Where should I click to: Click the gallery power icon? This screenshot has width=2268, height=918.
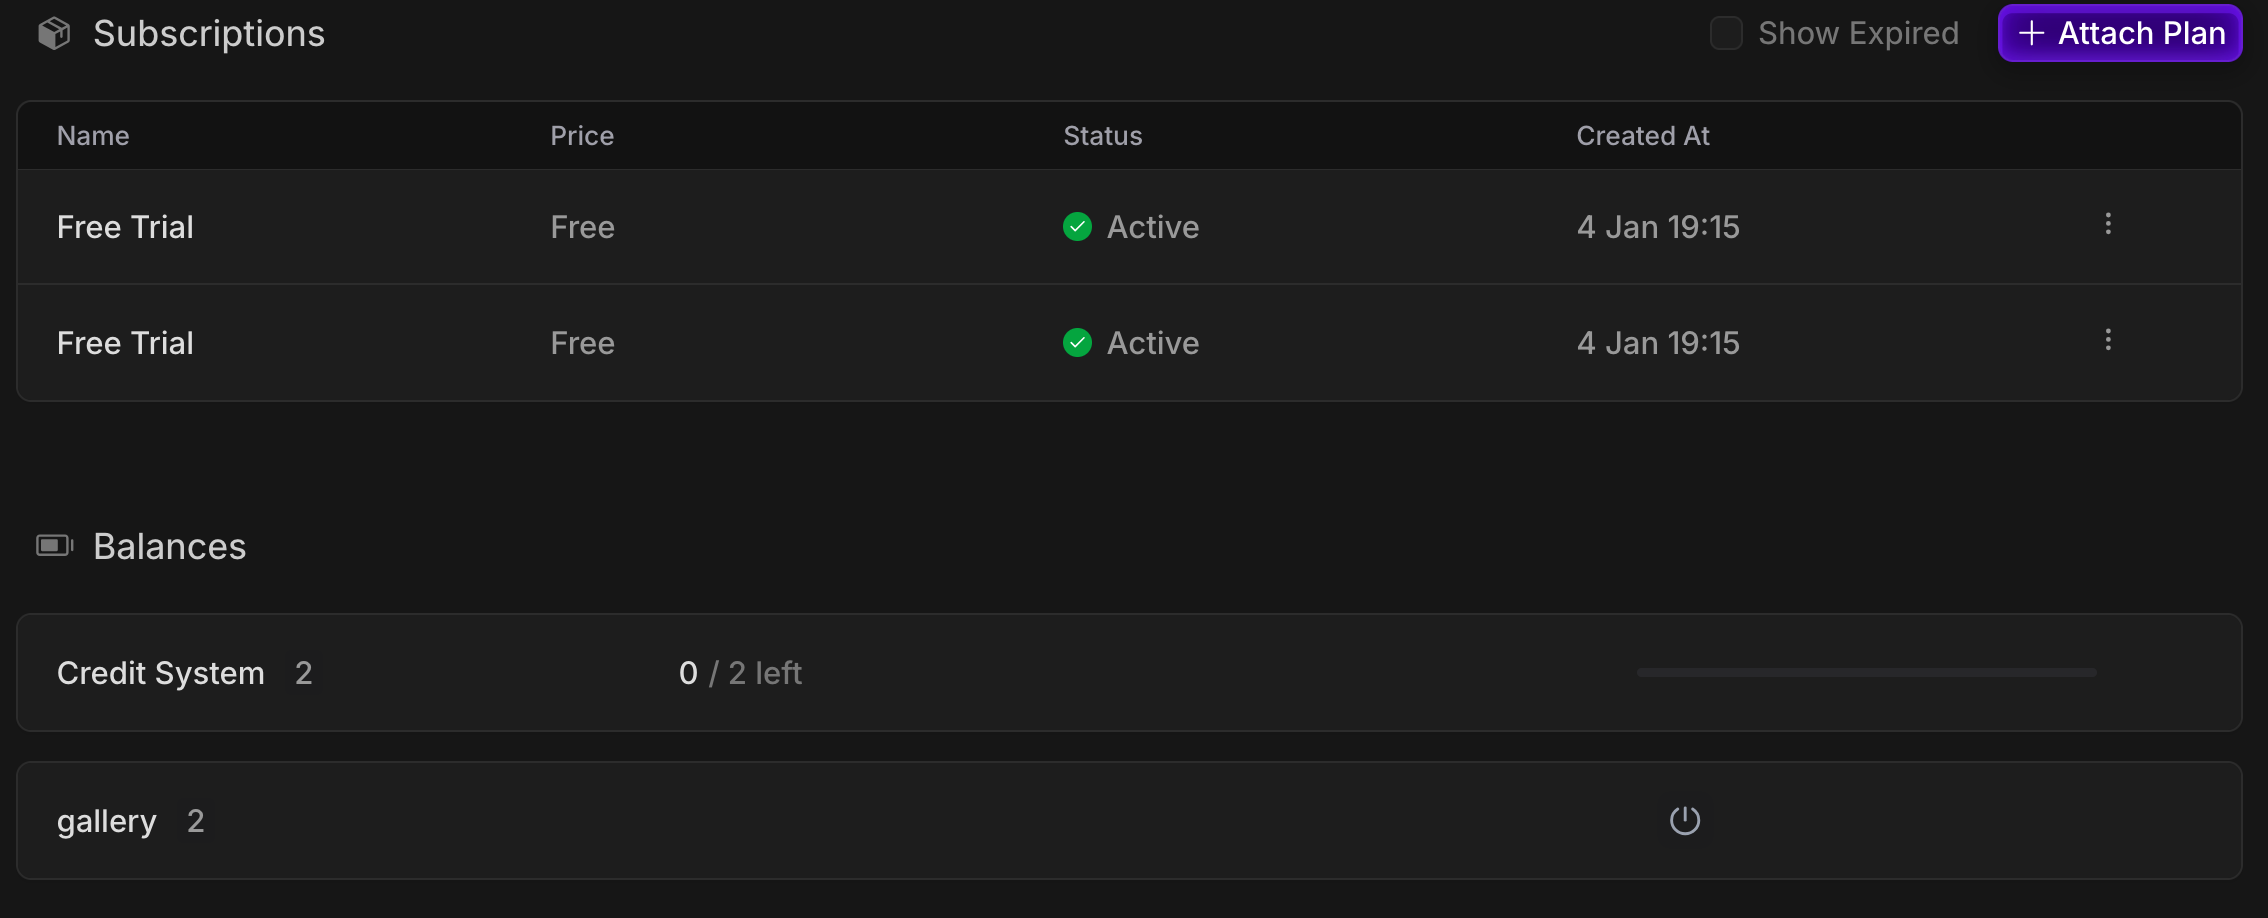[1685, 821]
